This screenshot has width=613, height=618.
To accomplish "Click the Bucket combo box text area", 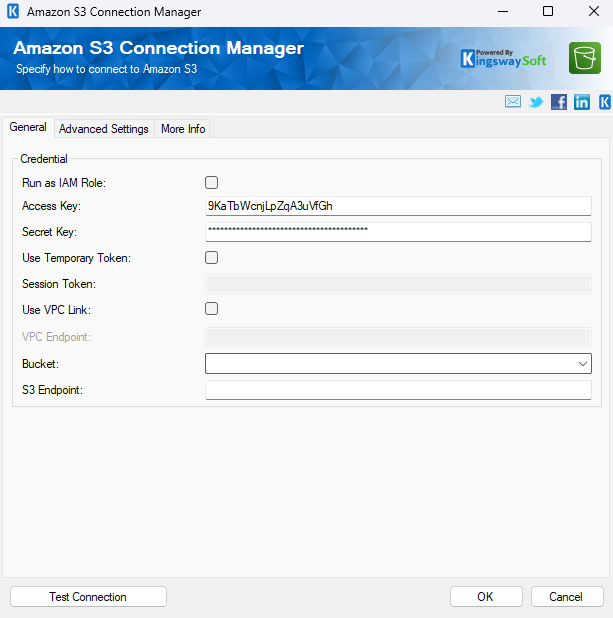I will (x=390, y=363).
